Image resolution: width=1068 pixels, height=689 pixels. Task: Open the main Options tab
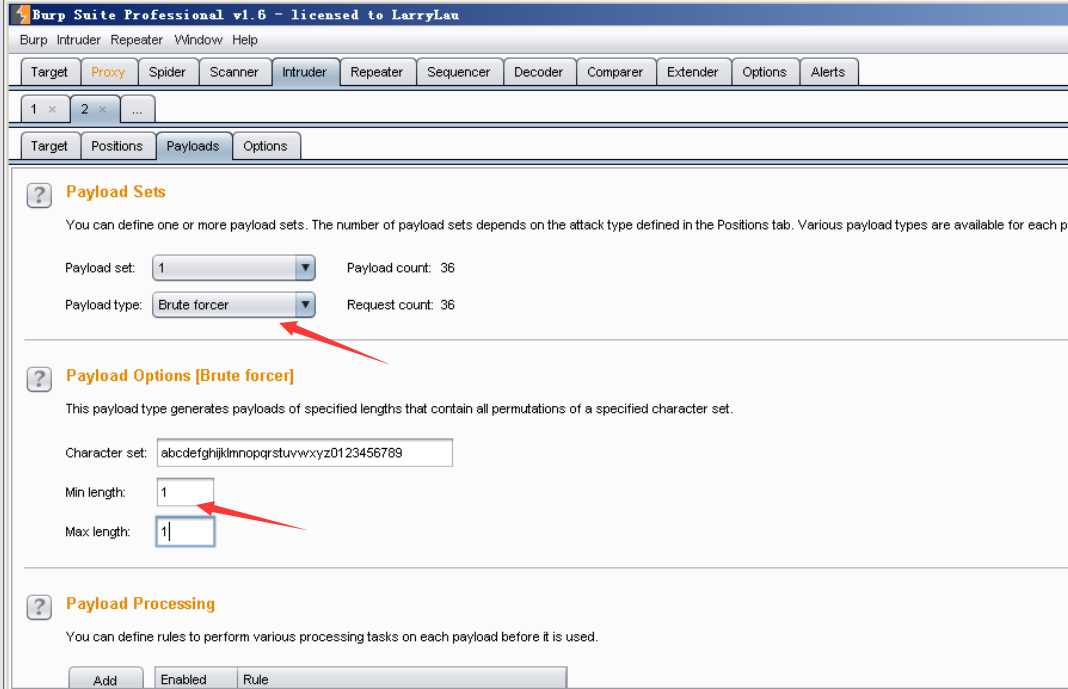[764, 72]
